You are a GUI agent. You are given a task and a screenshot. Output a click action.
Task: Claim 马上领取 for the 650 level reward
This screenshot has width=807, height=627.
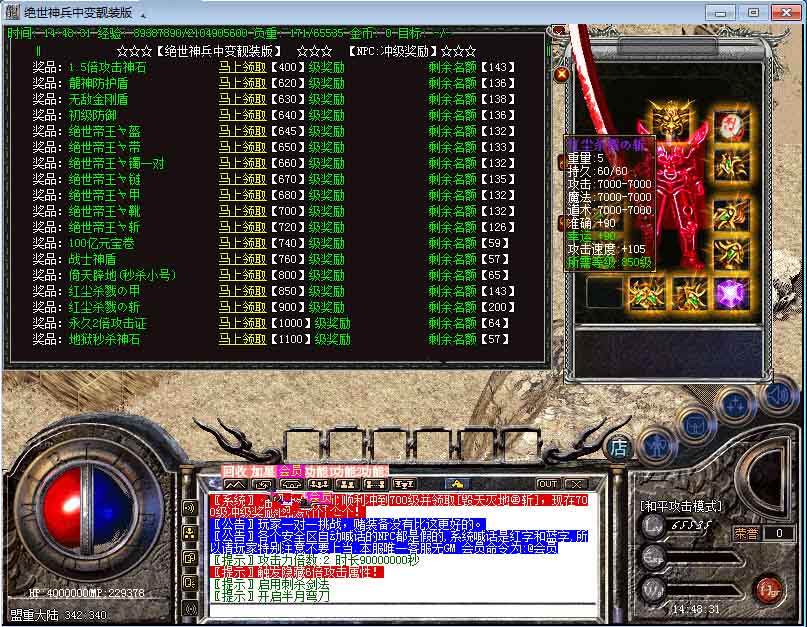242,147
